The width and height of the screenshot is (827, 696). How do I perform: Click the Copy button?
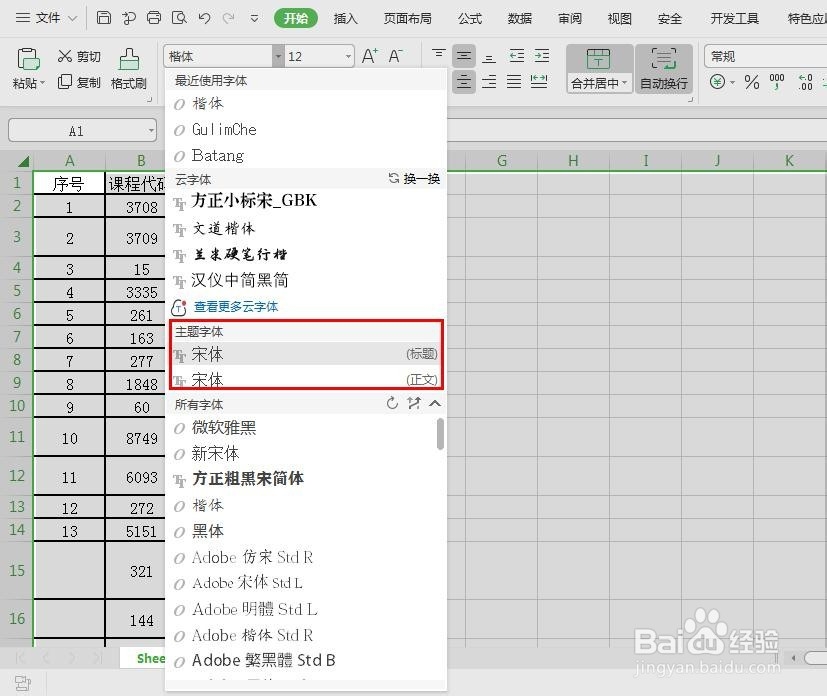coord(79,82)
